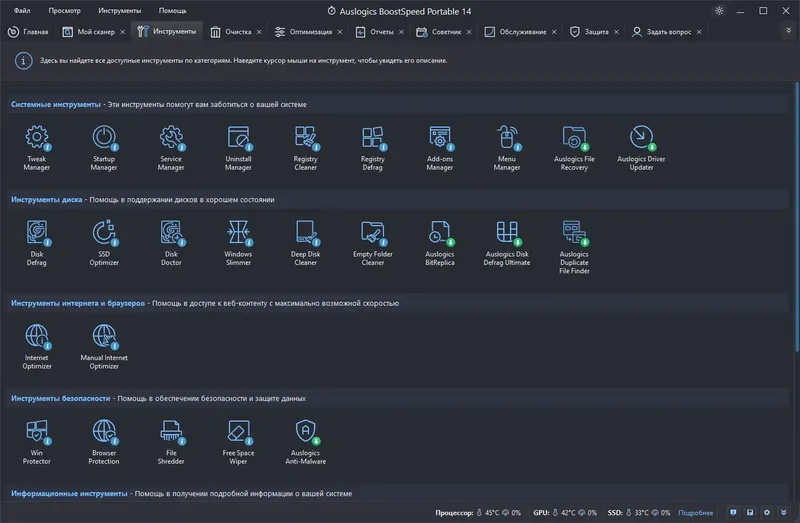Launch the Internet Optimizer tool
Image resolution: width=800 pixels, height=523 pixels.
point(37,346)
